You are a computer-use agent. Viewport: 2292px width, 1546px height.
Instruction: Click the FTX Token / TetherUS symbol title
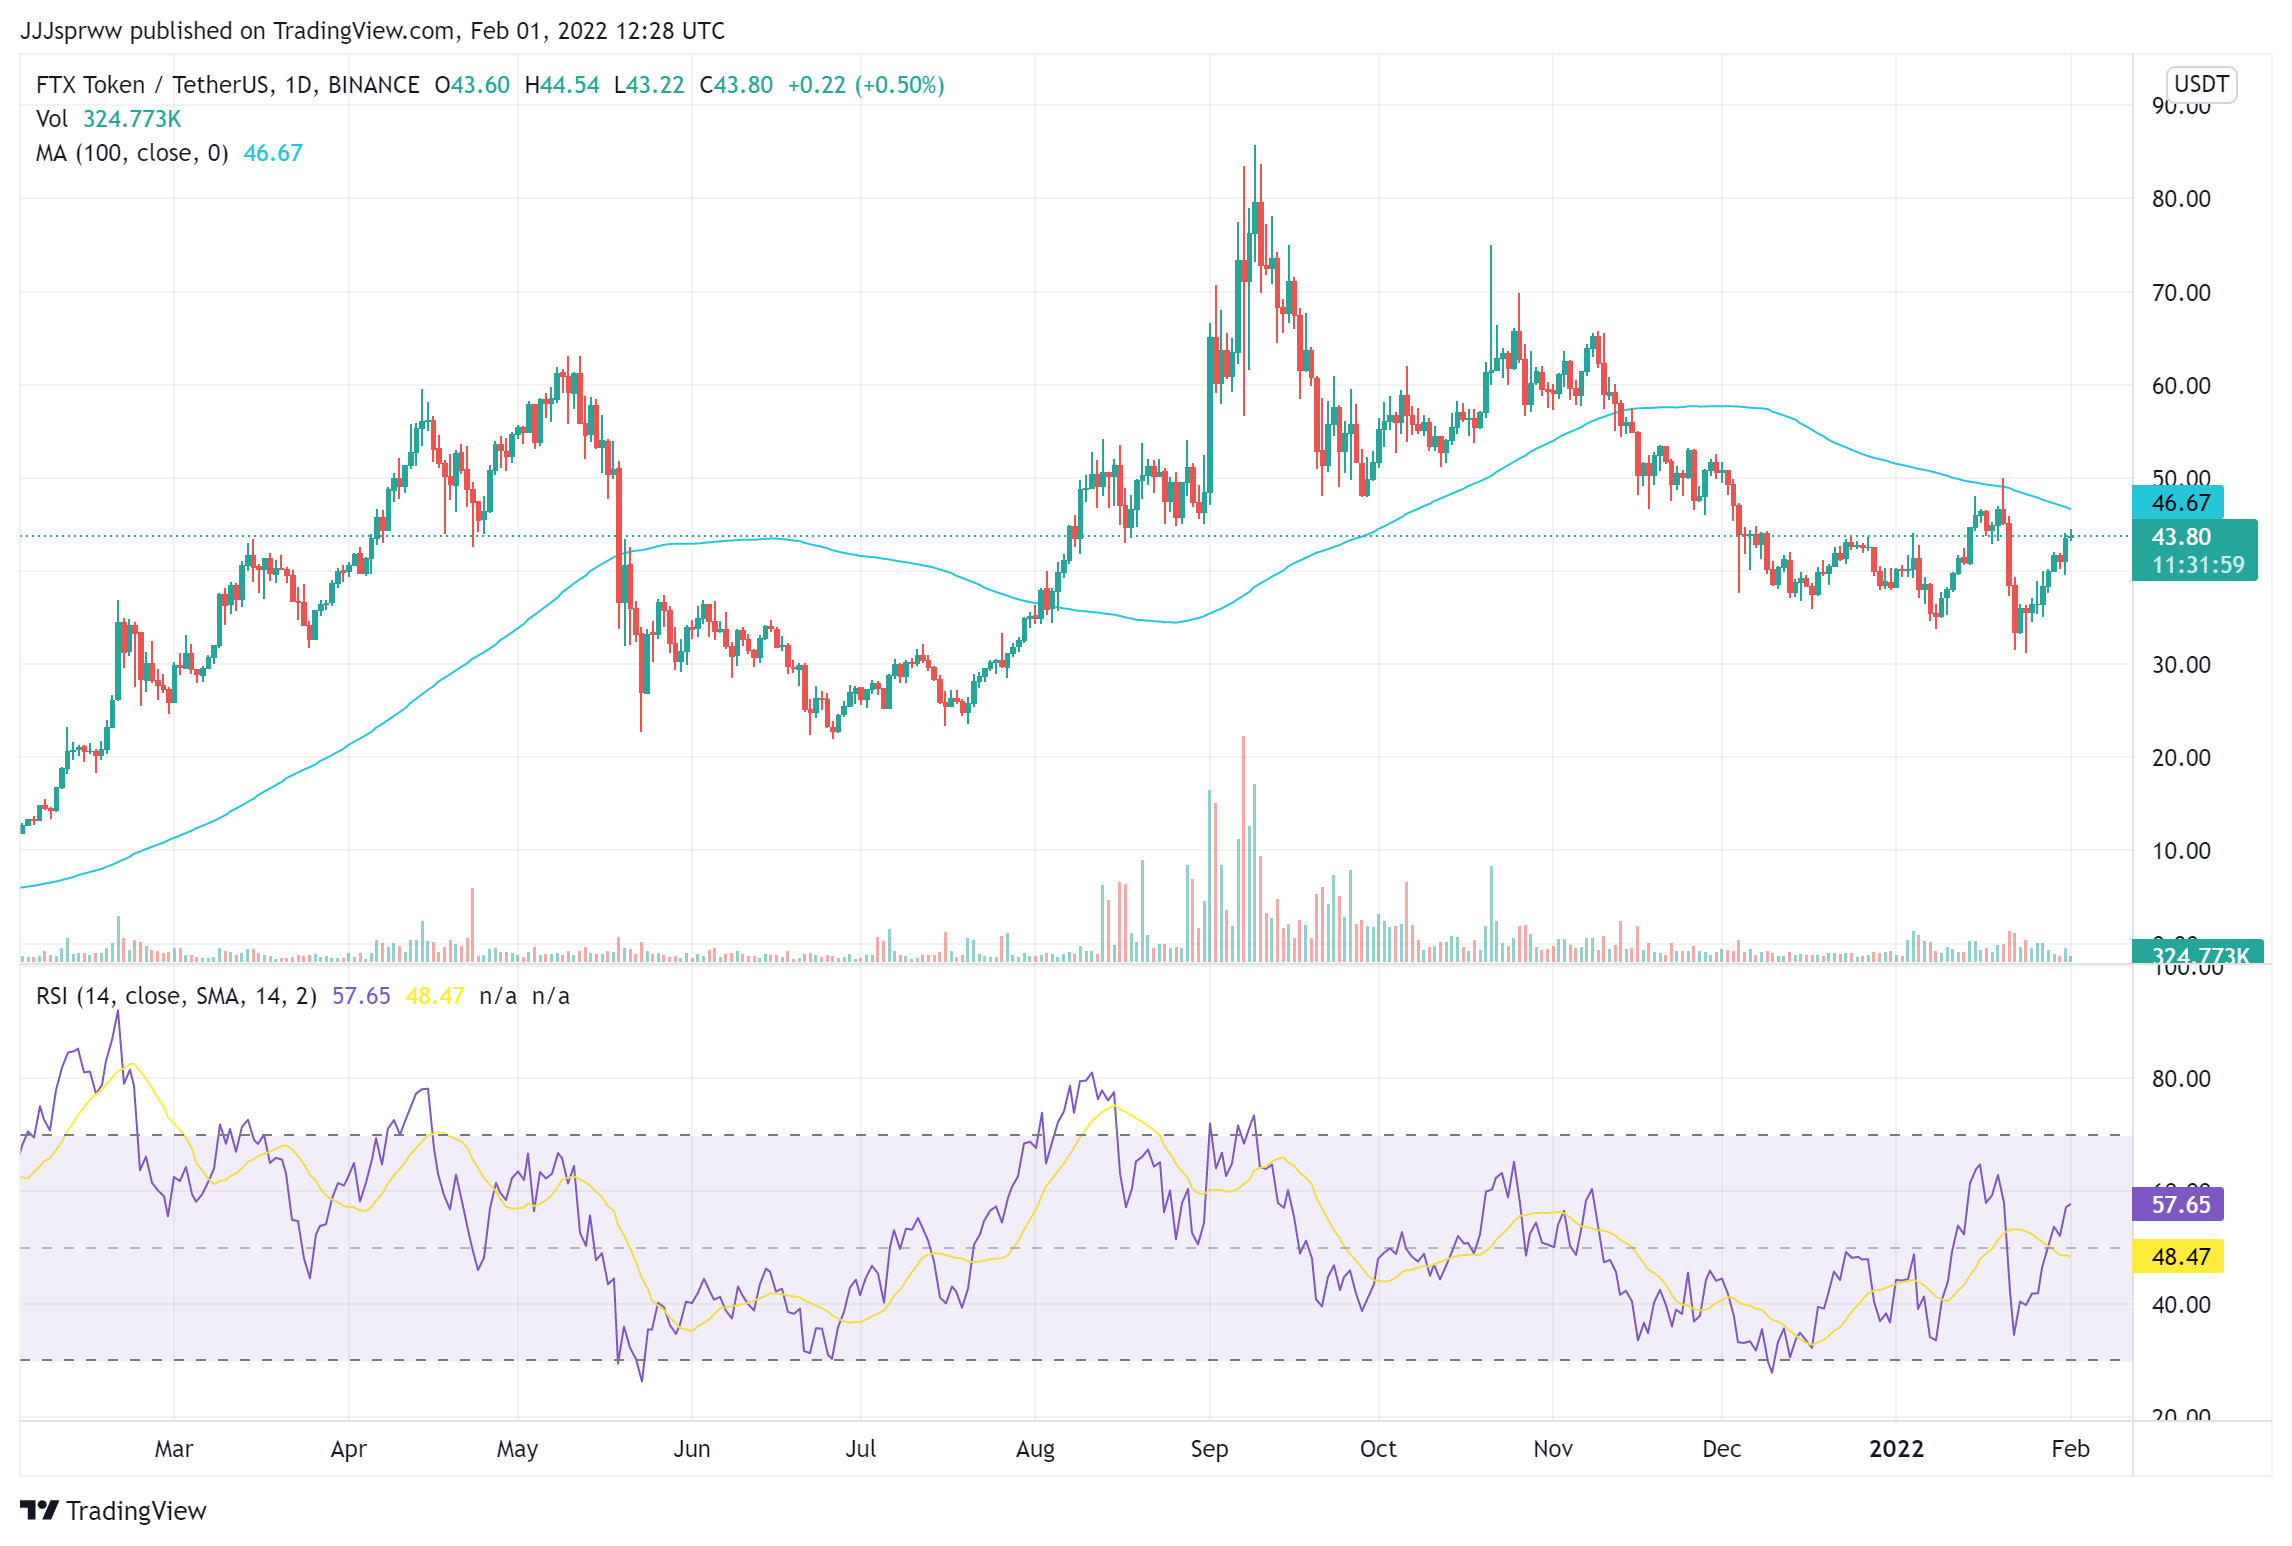pyautogui.click(x=227, y=85)
